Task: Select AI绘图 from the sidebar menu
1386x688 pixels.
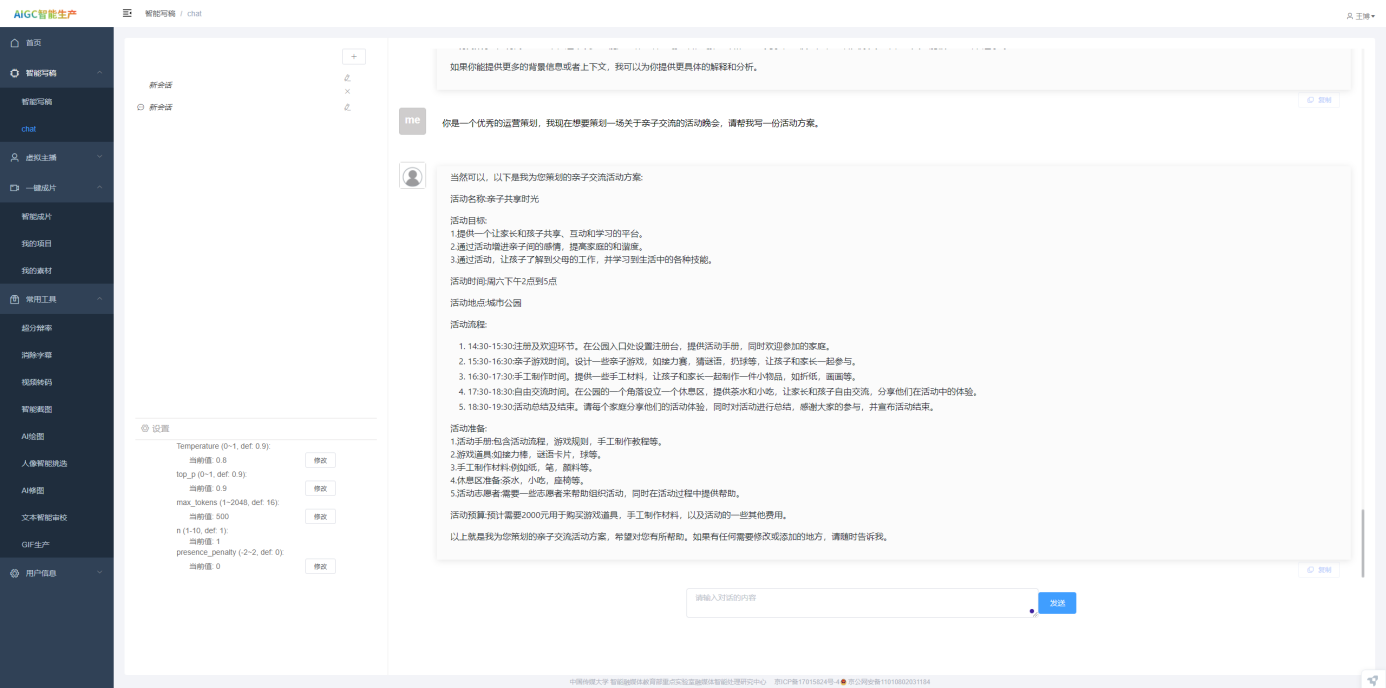Action: coord(33,436)
